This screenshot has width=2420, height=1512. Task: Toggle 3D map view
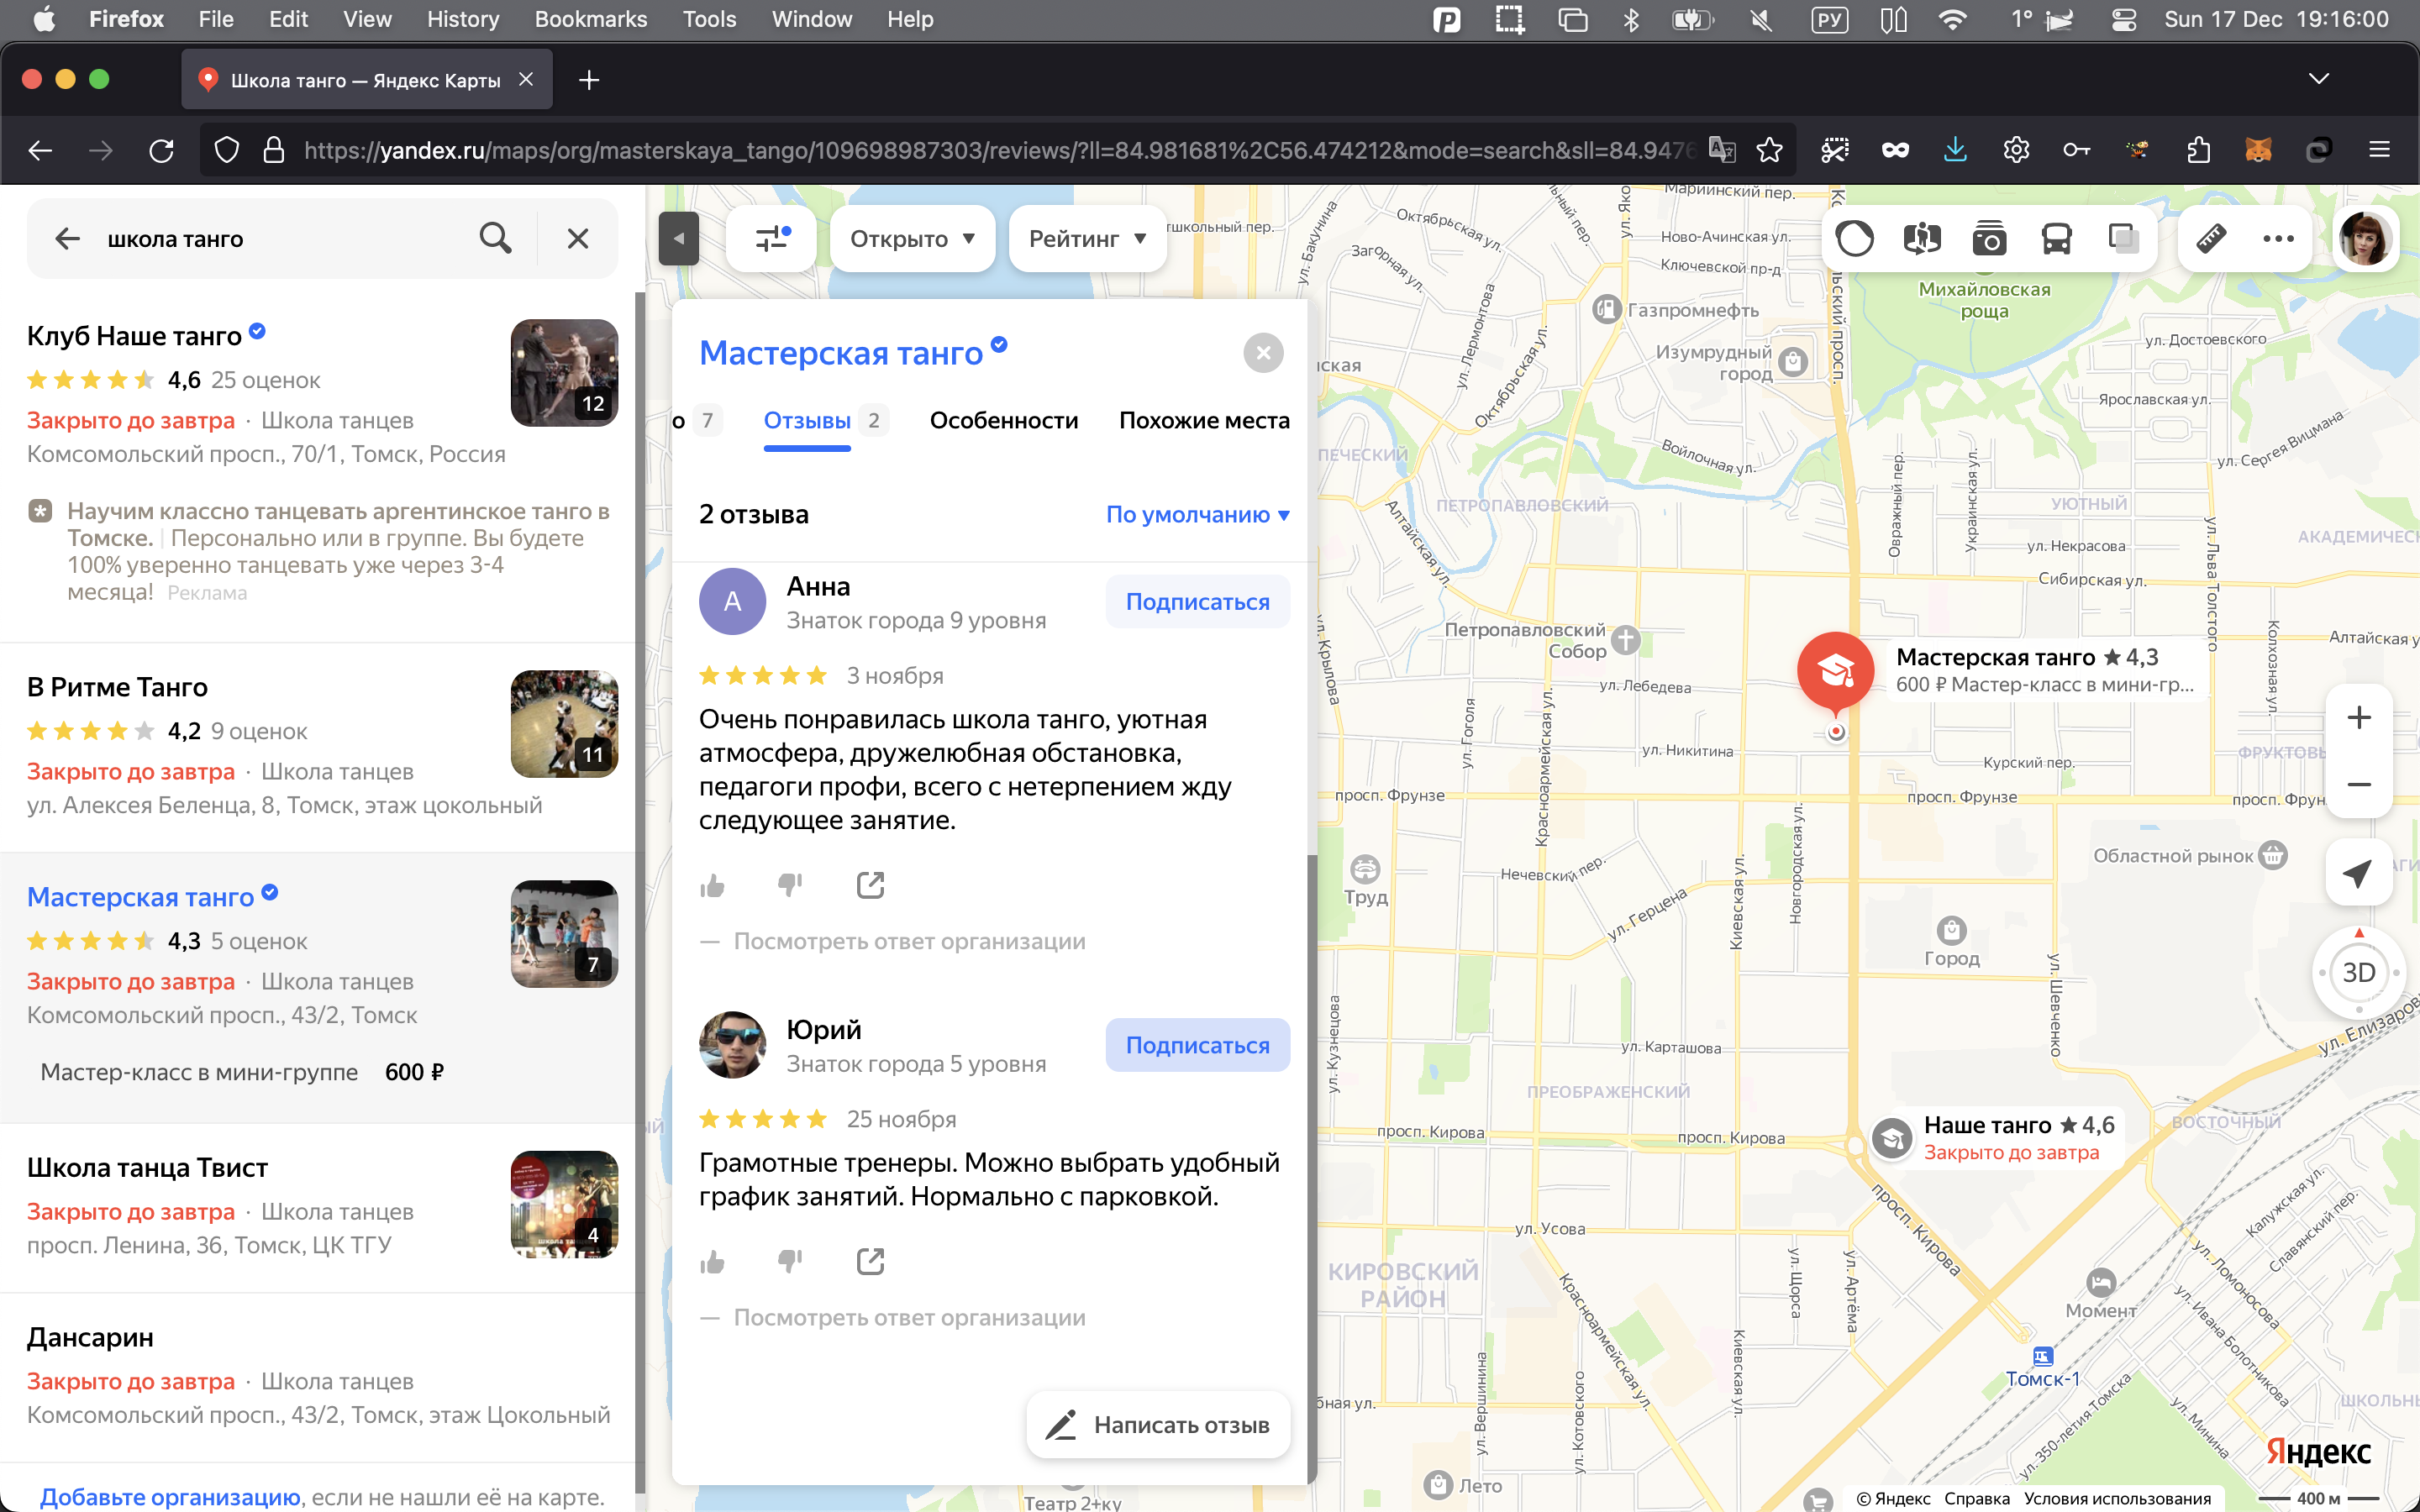click(x=2359, y=972)
